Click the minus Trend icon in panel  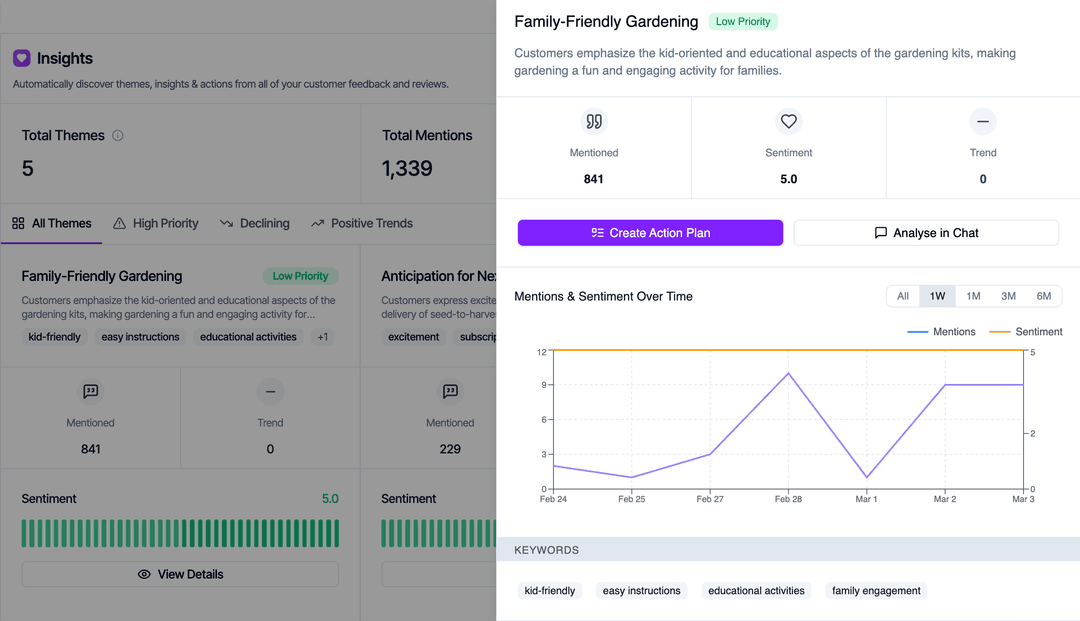point(983,122)
